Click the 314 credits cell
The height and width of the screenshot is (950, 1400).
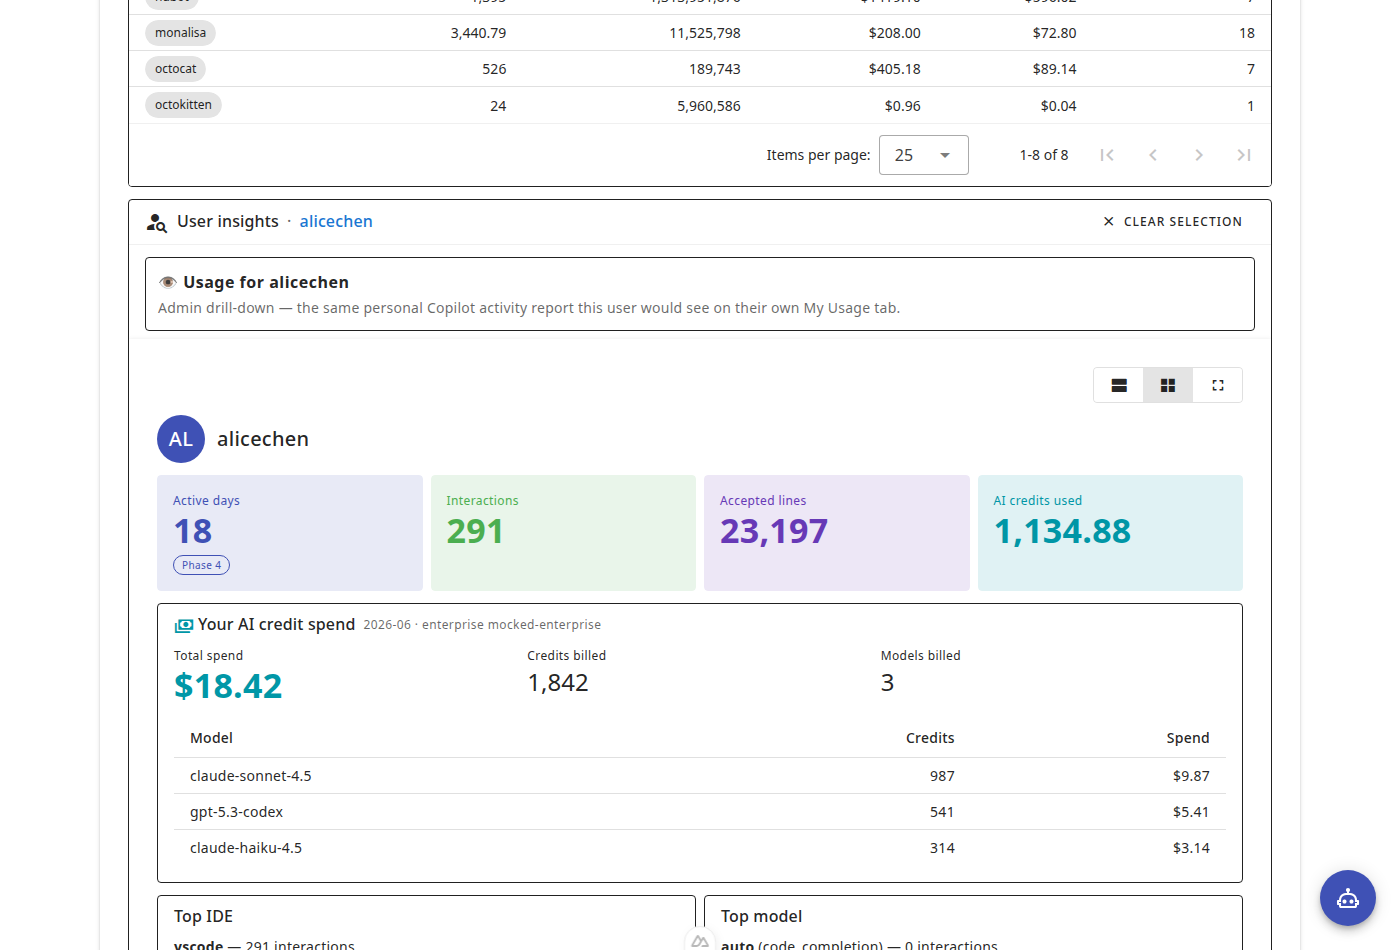pyautogui.click(x=942, y=848)
